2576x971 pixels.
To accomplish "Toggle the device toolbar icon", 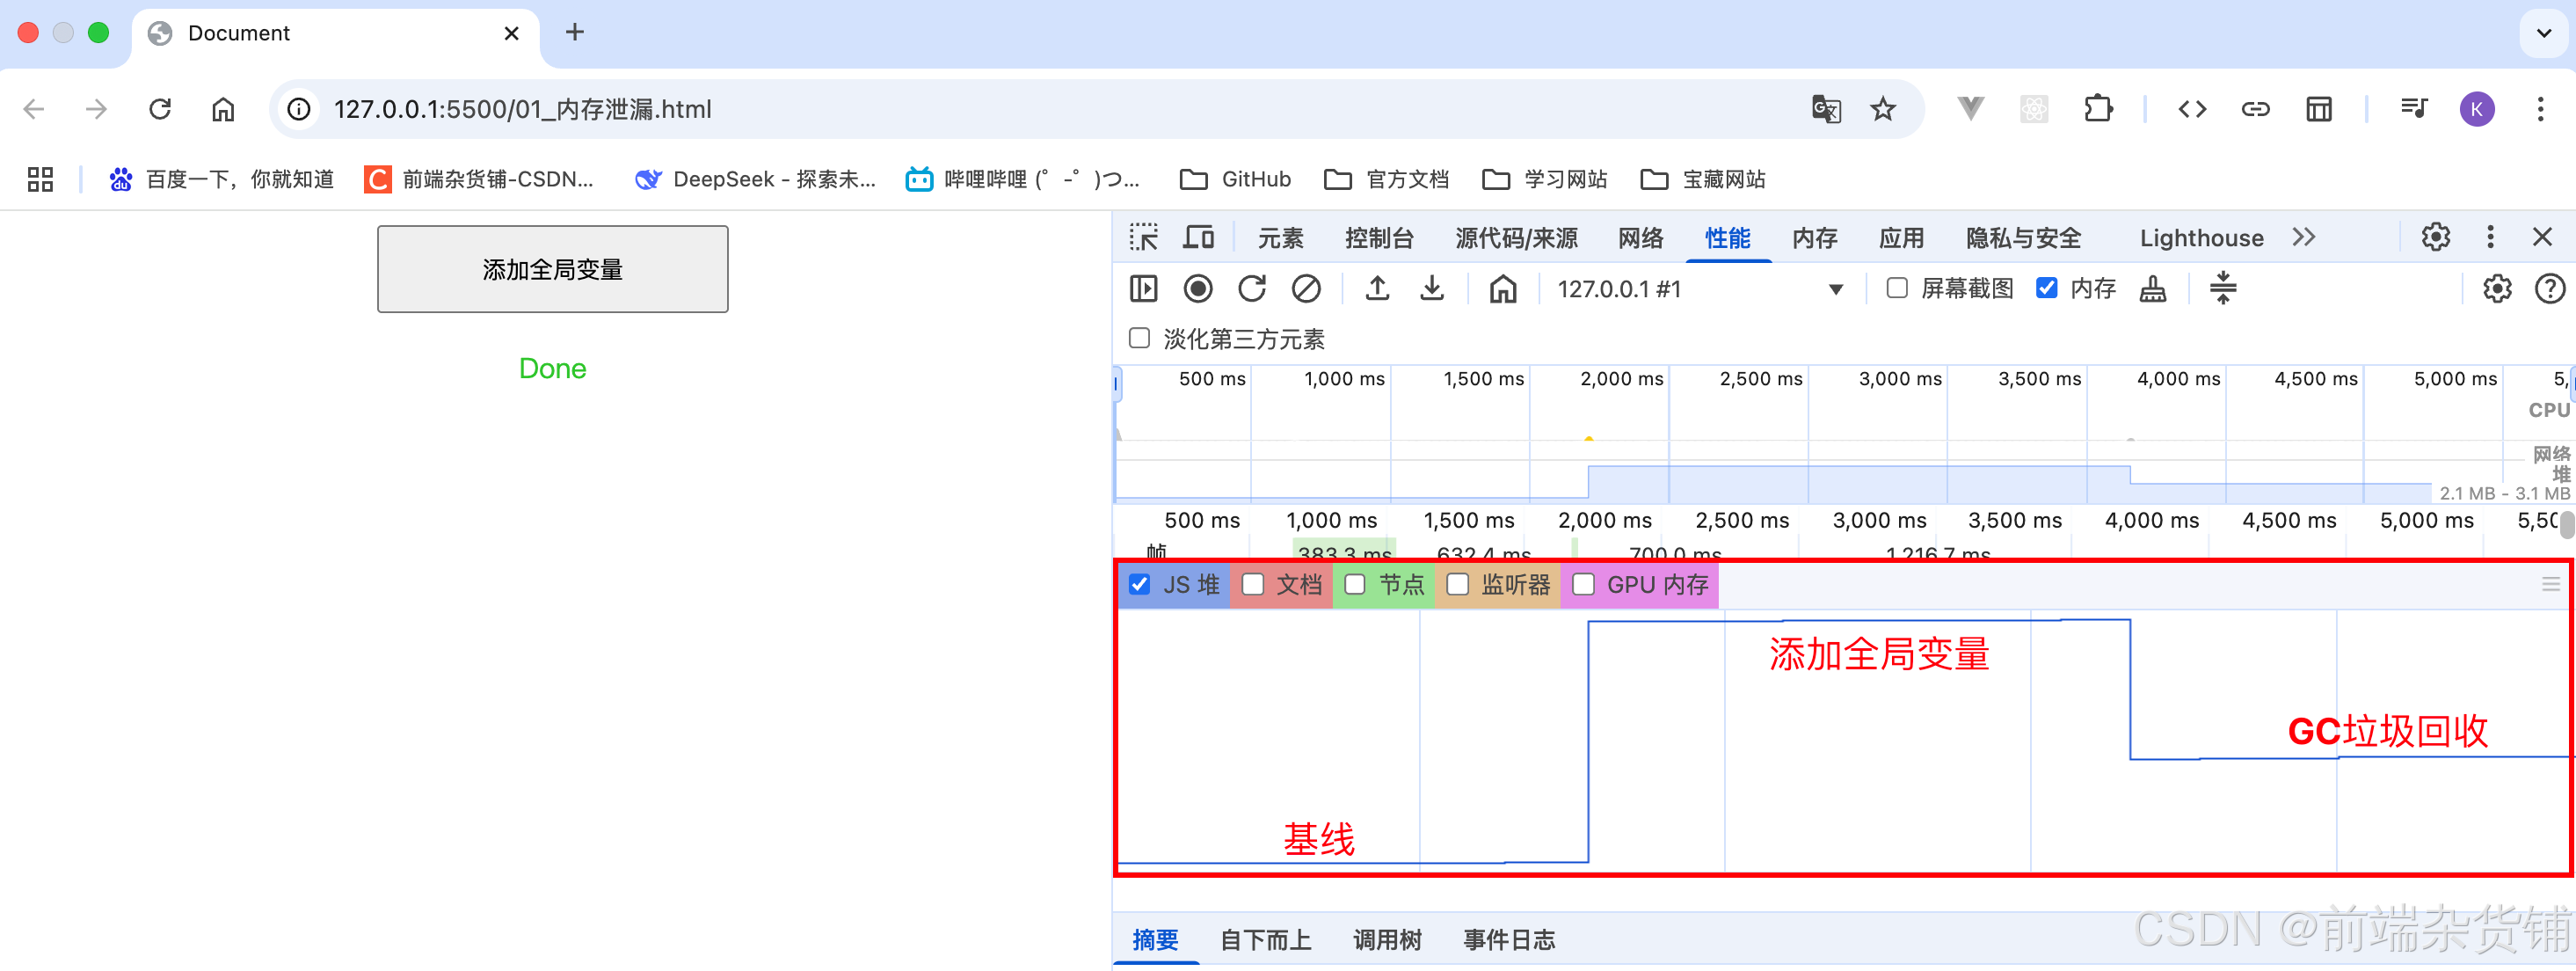I will coord(1198,238).
